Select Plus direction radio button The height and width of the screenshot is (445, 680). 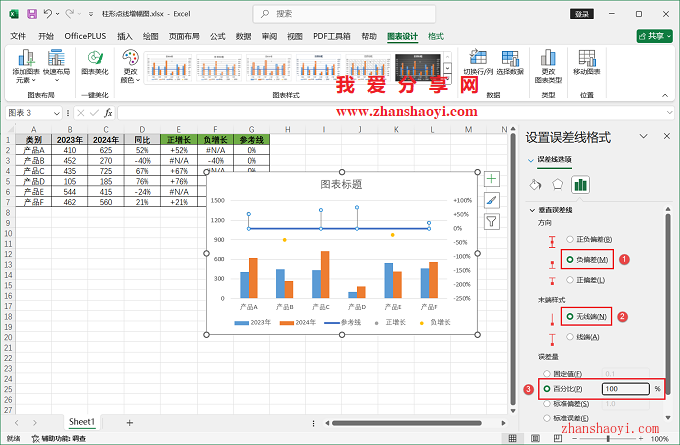pyautogui.click(x=570, y=280)
